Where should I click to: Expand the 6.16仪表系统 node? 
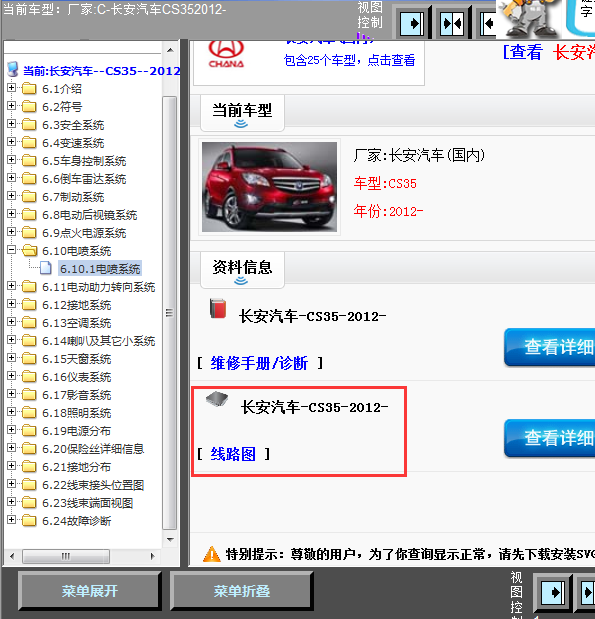click(x=11, y=375)
